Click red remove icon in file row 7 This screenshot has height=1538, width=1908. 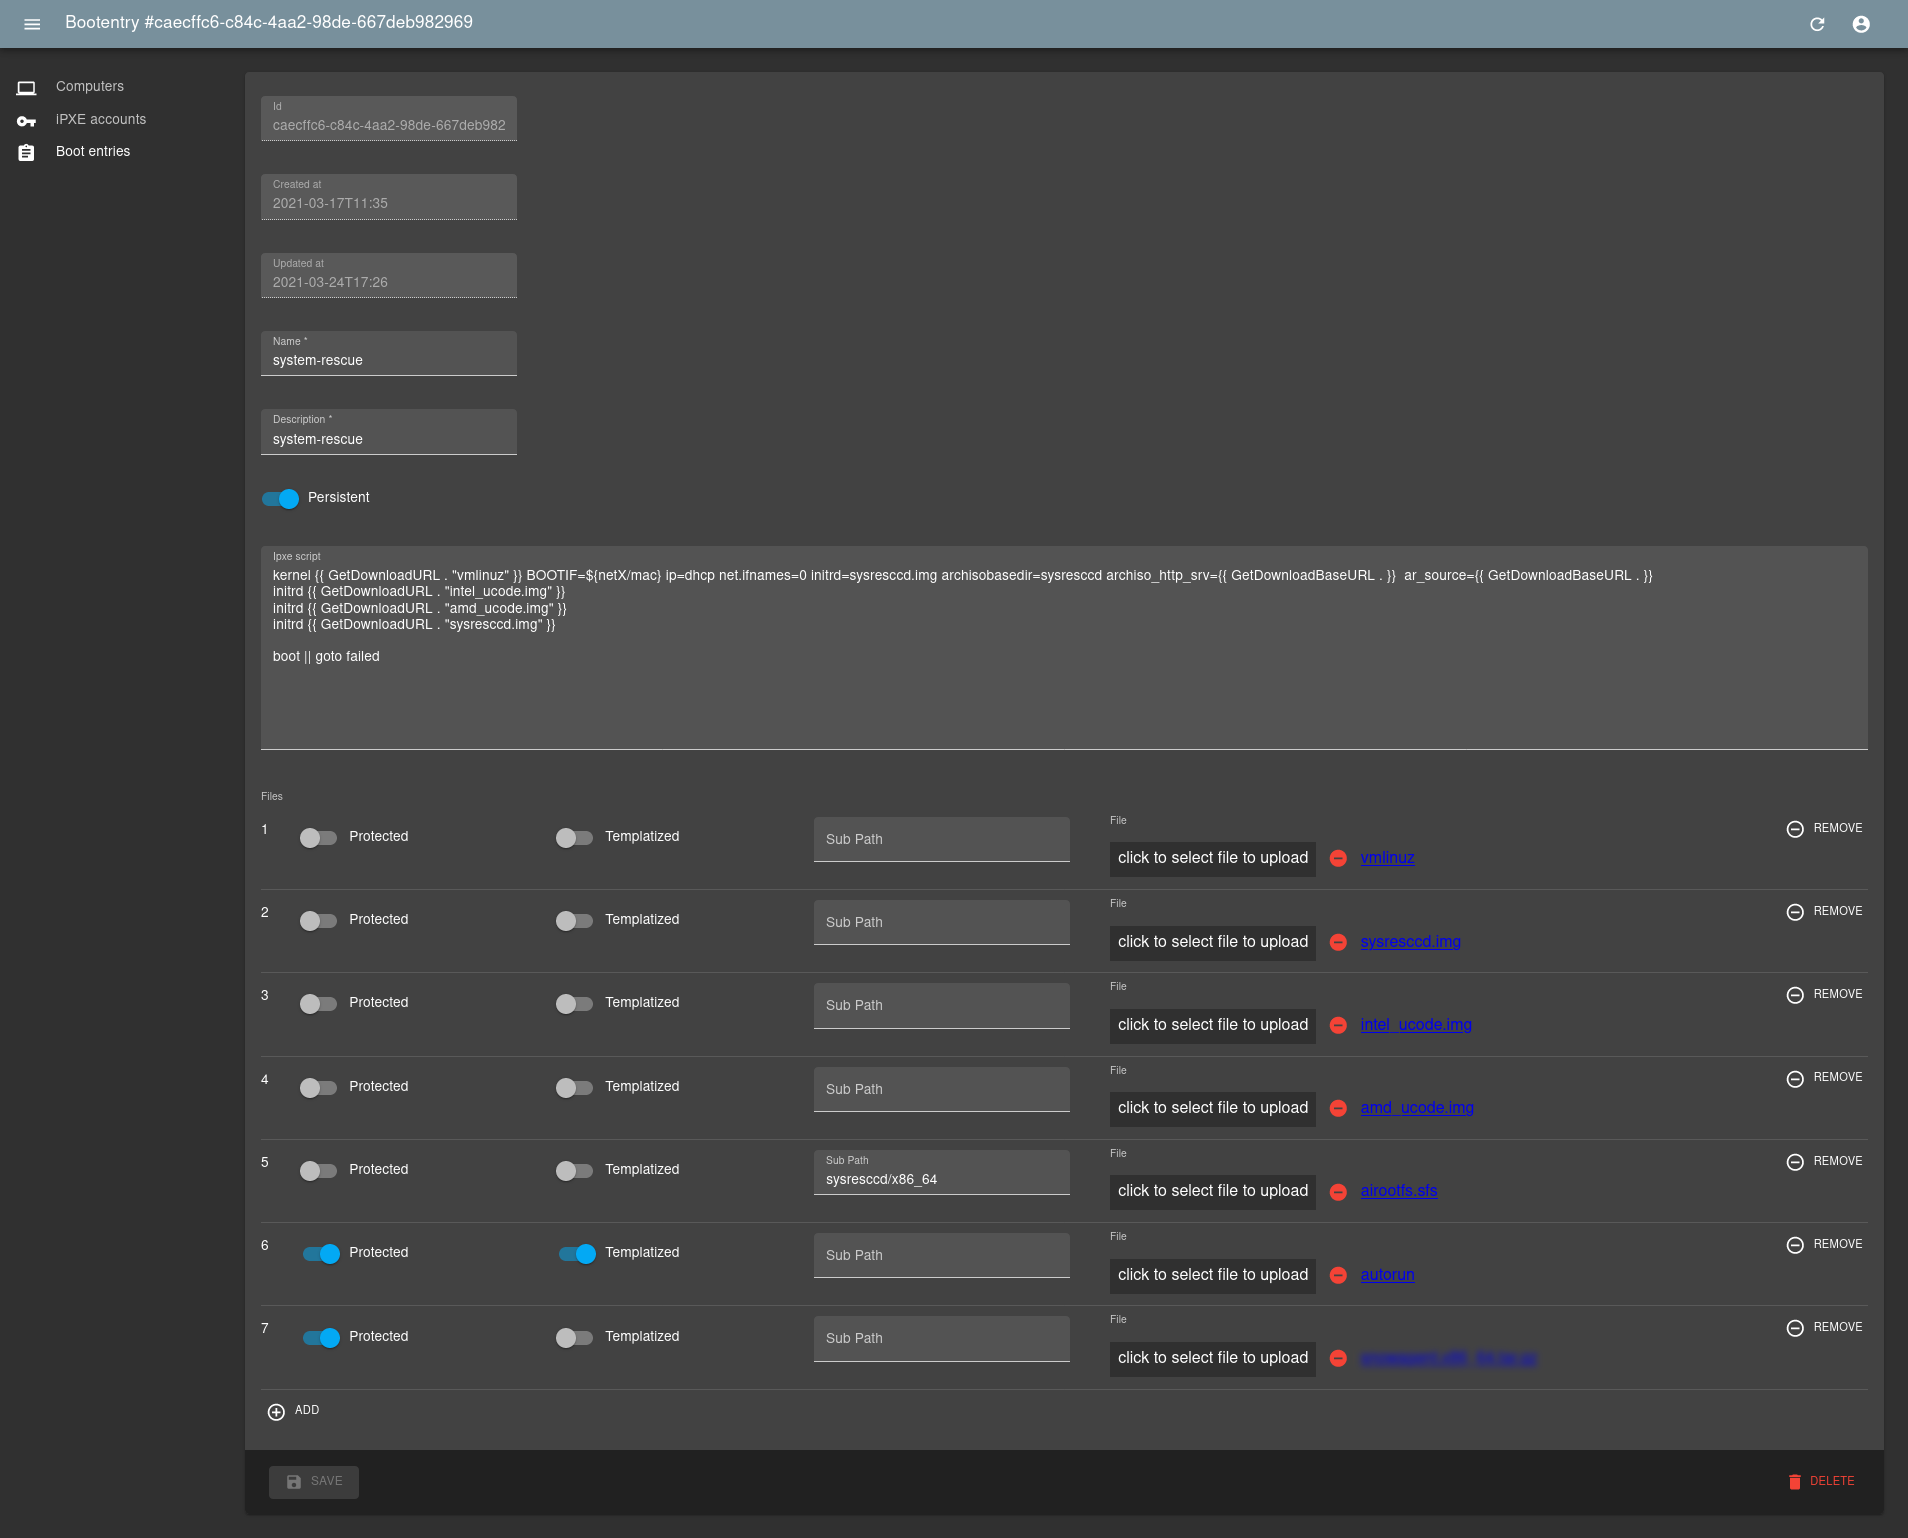pos(1338,1358)
